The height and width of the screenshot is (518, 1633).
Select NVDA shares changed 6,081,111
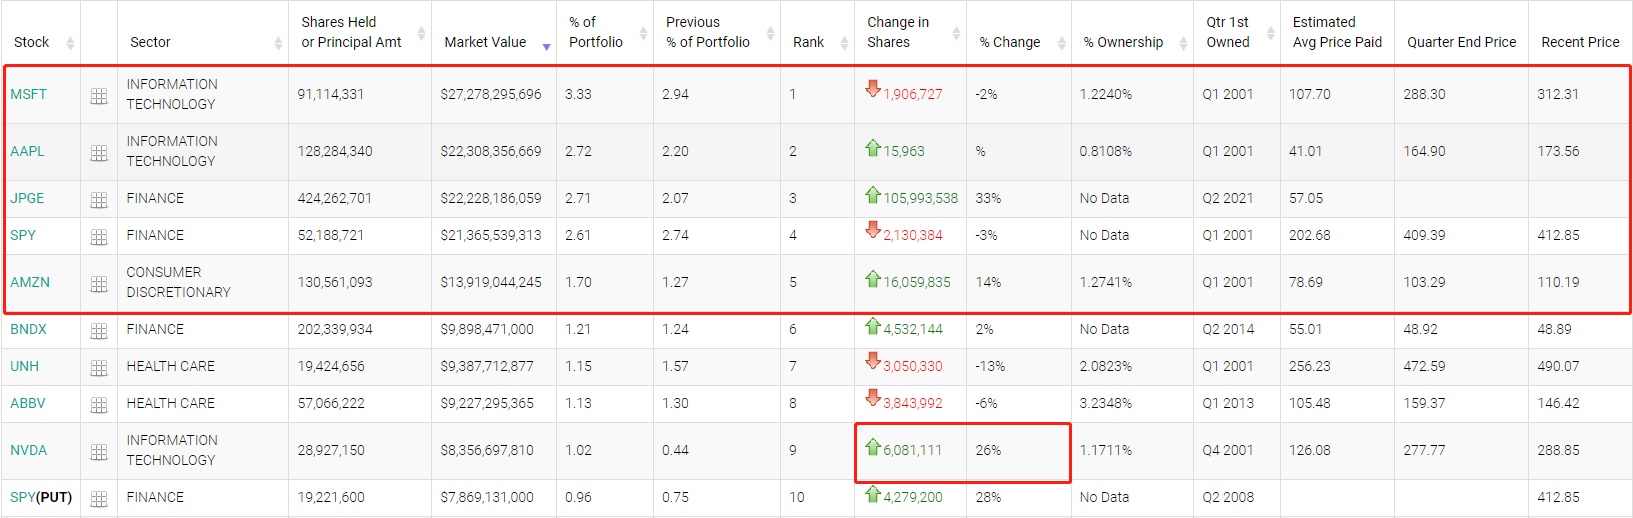pyautogui.click(x=912, y=450)
